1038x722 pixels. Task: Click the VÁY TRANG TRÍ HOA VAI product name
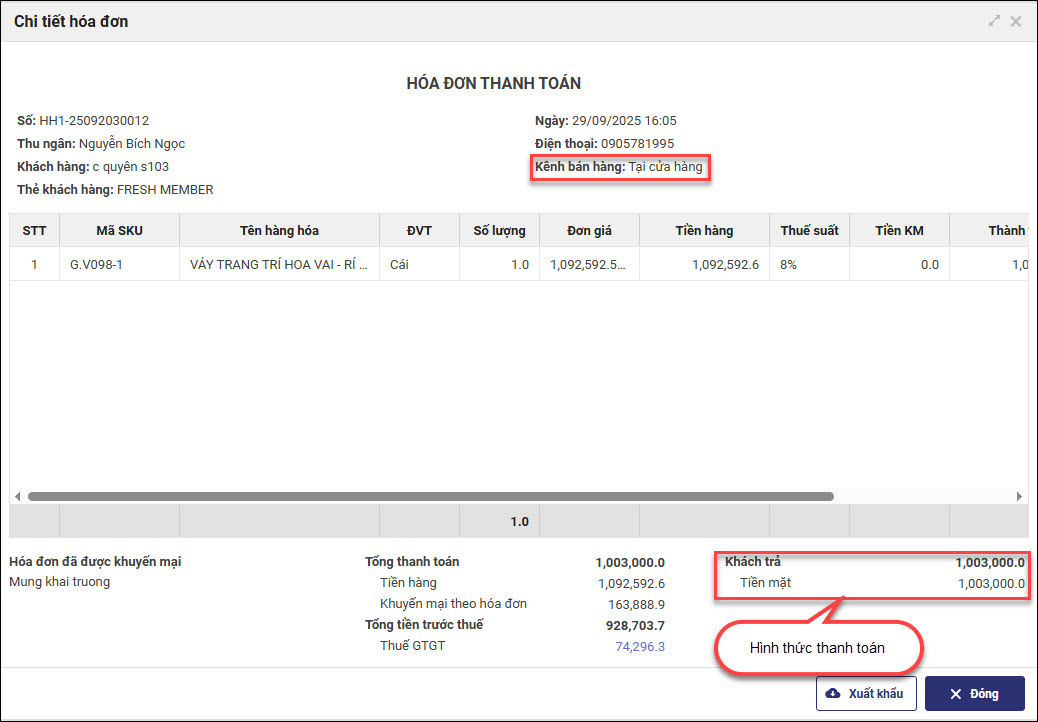click(279, 265)
